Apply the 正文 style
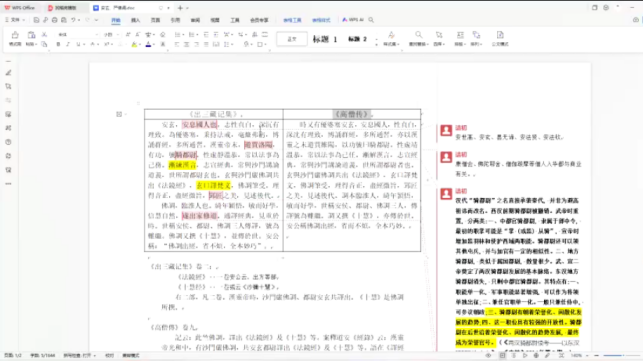Screen dimensions: 644x361 click(292, 39)
